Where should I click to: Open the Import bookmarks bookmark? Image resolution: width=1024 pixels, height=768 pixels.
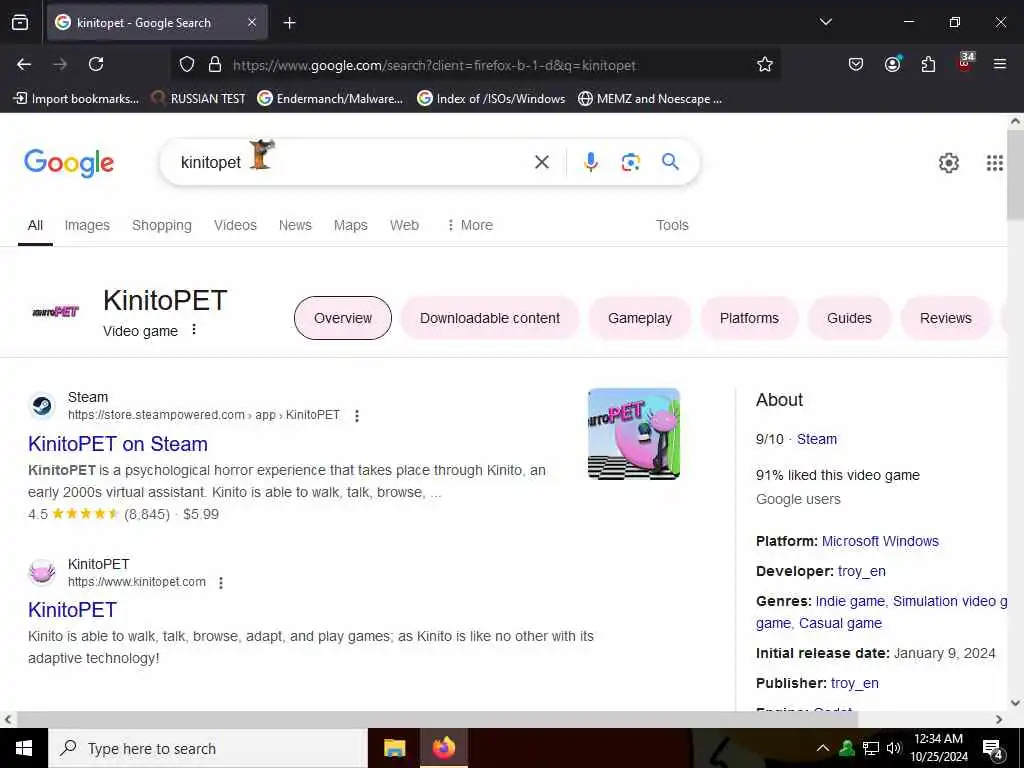[x=76, y=99]
